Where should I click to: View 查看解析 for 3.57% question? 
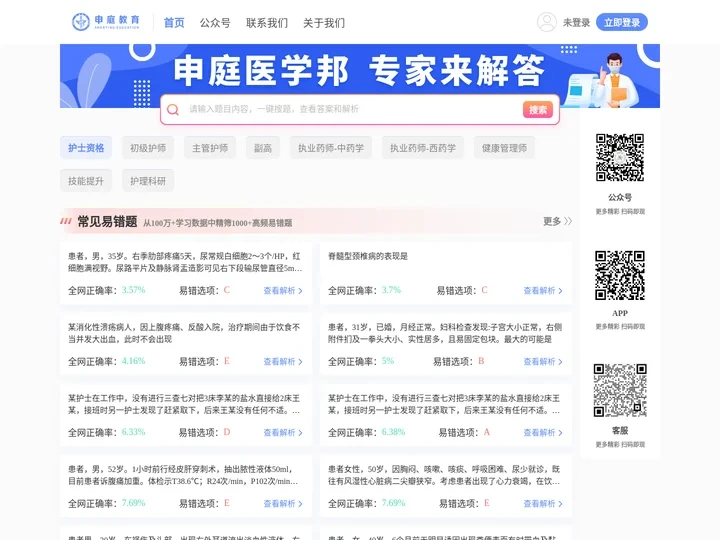(283, 291)
